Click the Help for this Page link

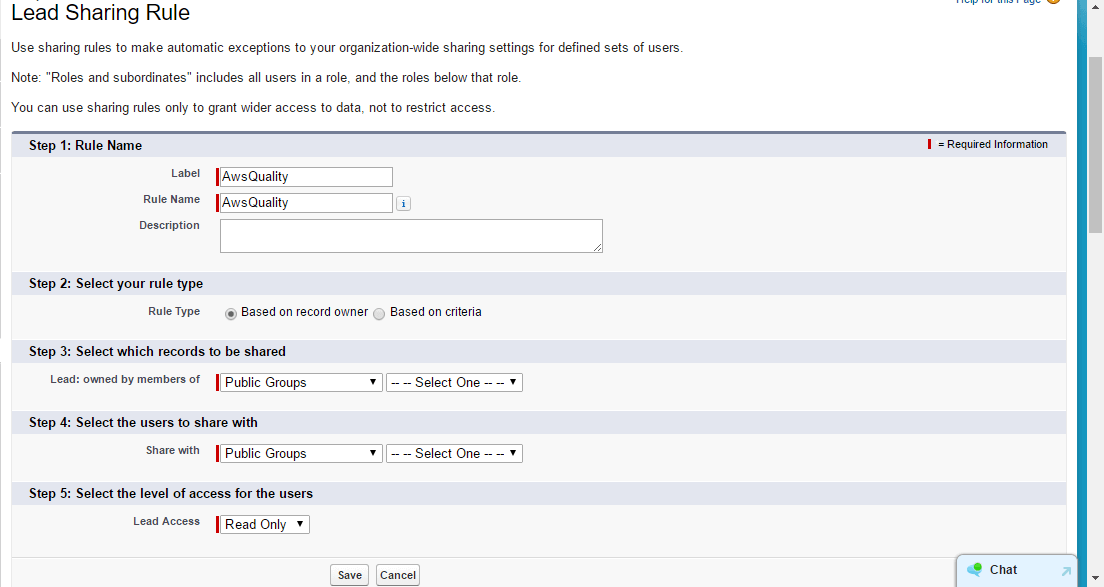point(1000,3)
